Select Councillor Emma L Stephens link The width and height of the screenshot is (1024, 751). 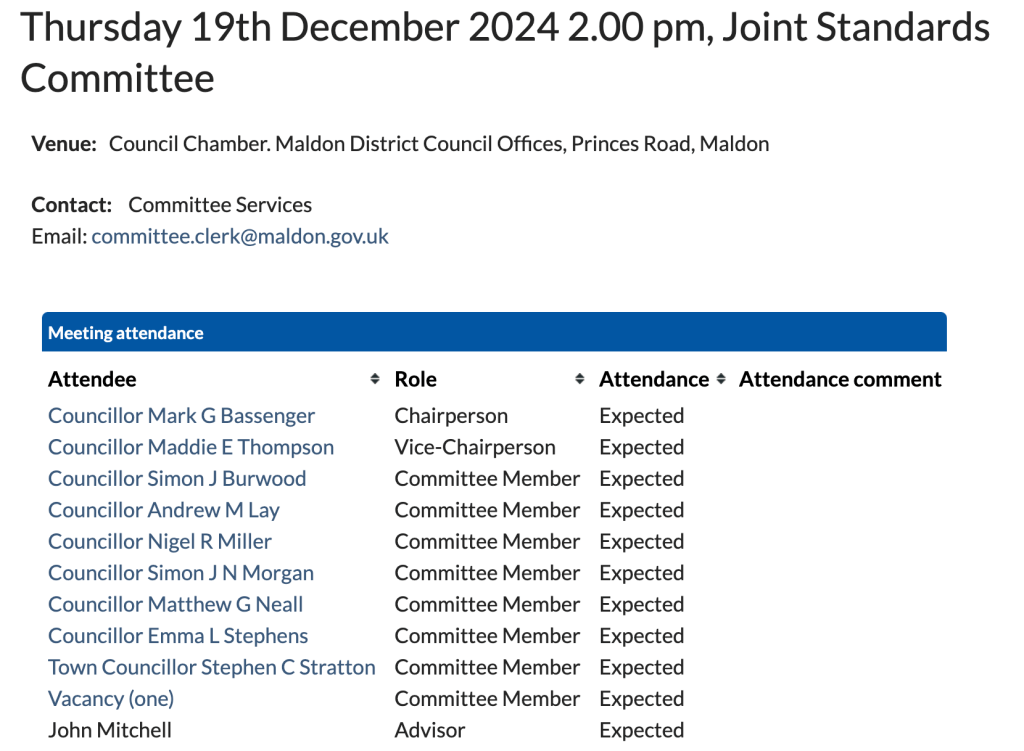coord(178,636)
